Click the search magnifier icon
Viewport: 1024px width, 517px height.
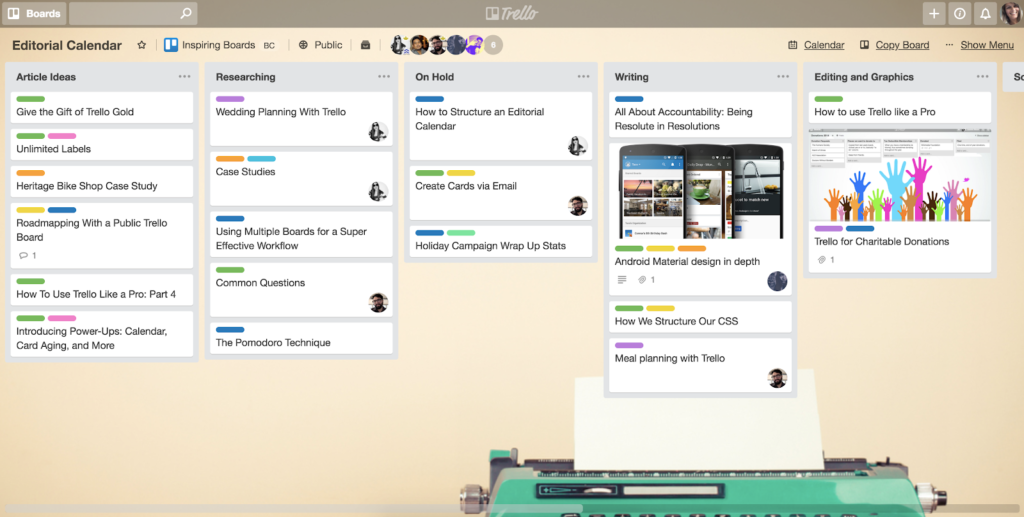(x=185, y=13)
